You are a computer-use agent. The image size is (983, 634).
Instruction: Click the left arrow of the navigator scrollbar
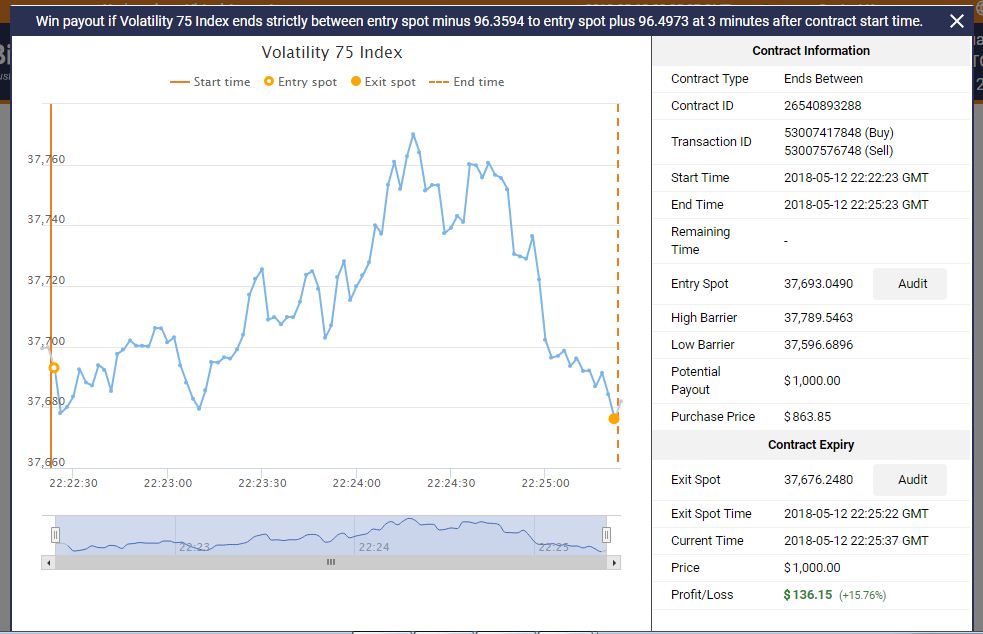pos(45,563)
